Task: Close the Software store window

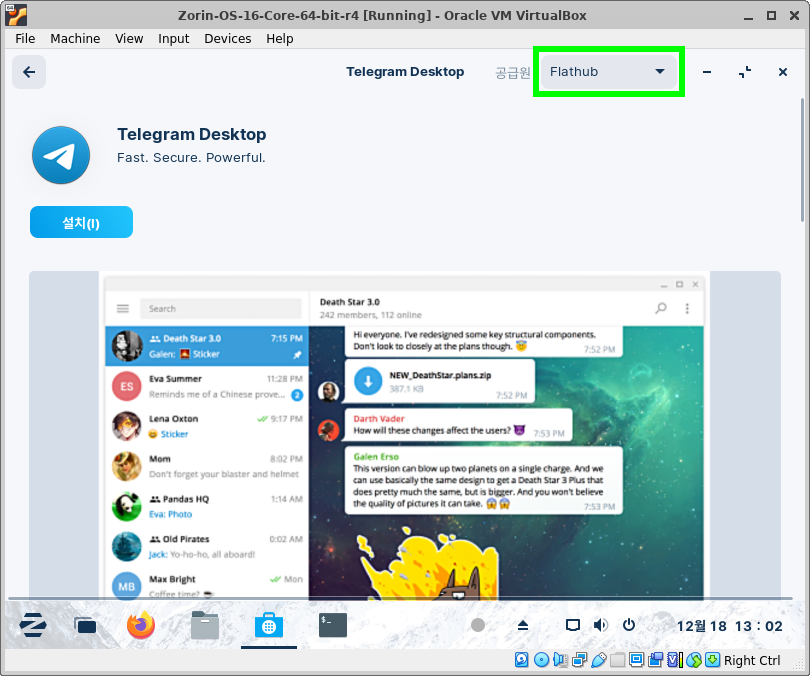Action: coord(783,72)
